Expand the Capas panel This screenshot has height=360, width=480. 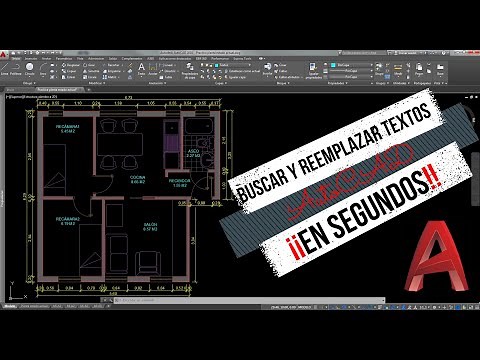tap(220, 83)
